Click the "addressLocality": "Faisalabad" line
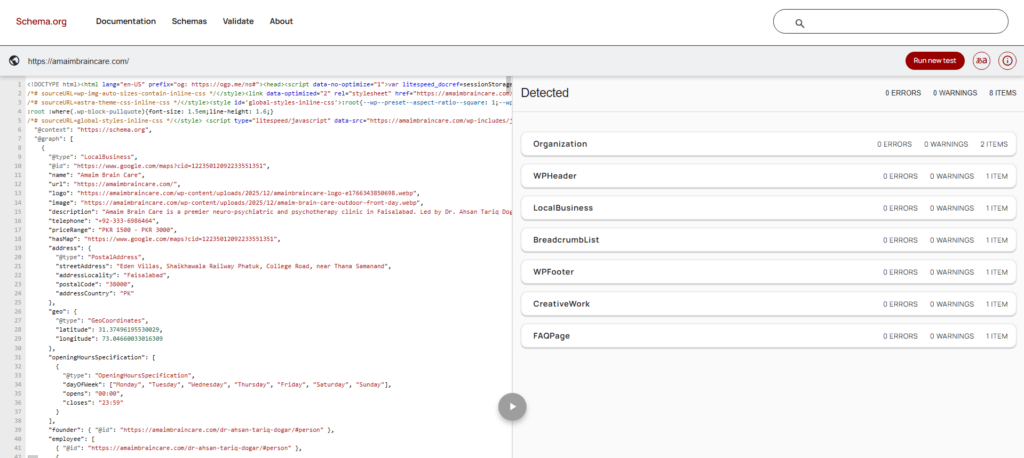 [112, 276]
